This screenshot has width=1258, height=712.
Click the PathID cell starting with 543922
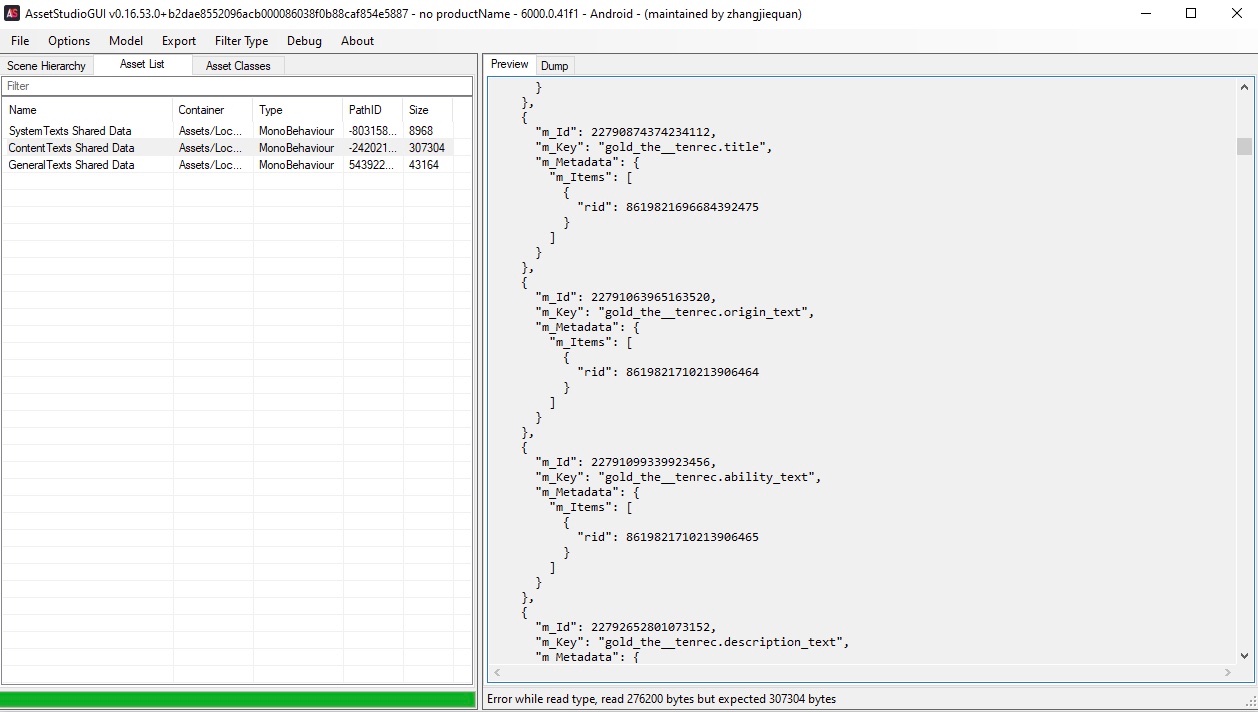click(x=372, y=165)
